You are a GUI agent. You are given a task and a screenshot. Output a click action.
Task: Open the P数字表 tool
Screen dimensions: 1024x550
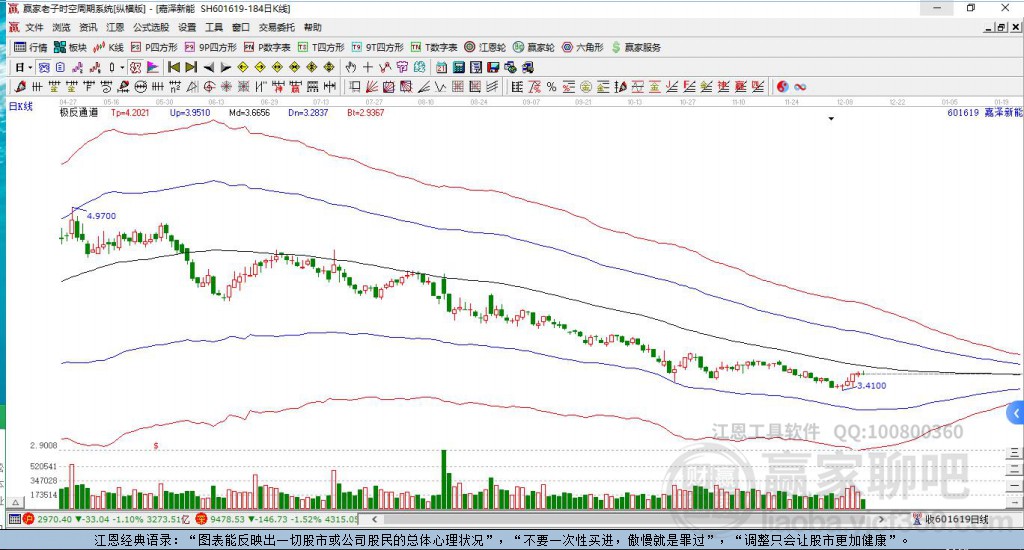click(x=267, y=47)
